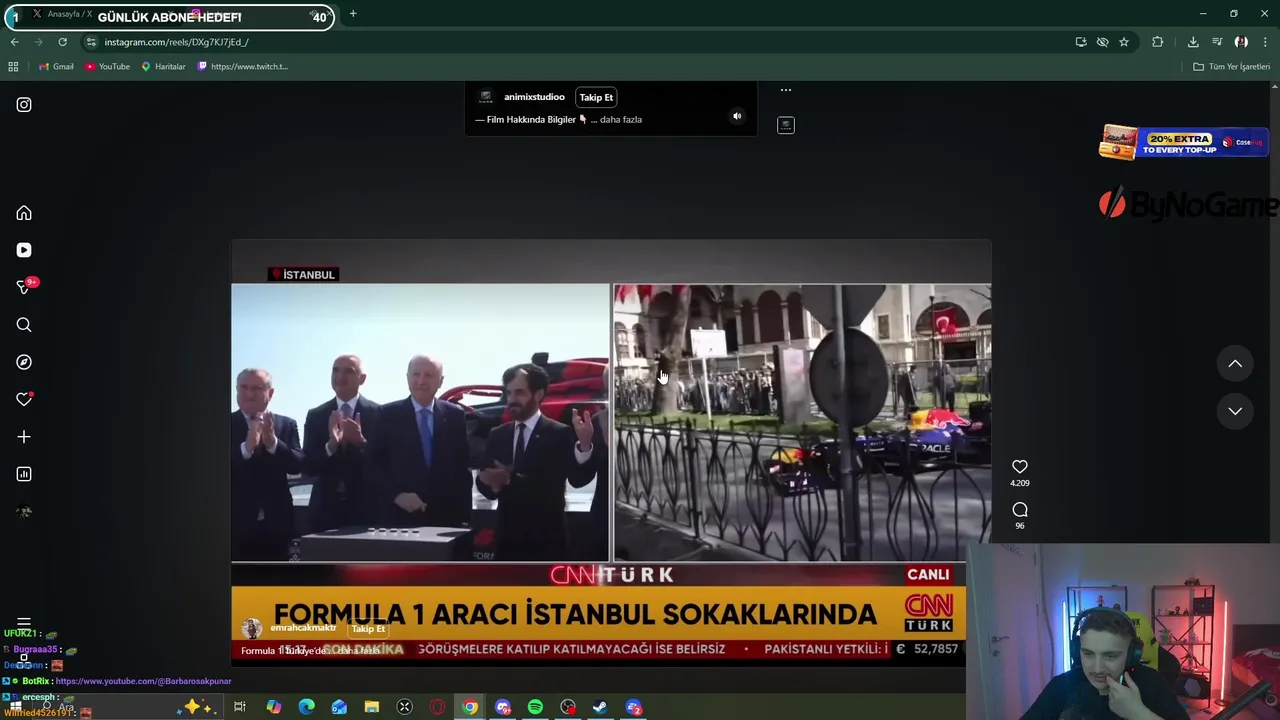Image resolution: width=1280 pixels, height=720 pixels.
Task: Expand caption with daha fazla
Action: (x=621, y=120)
